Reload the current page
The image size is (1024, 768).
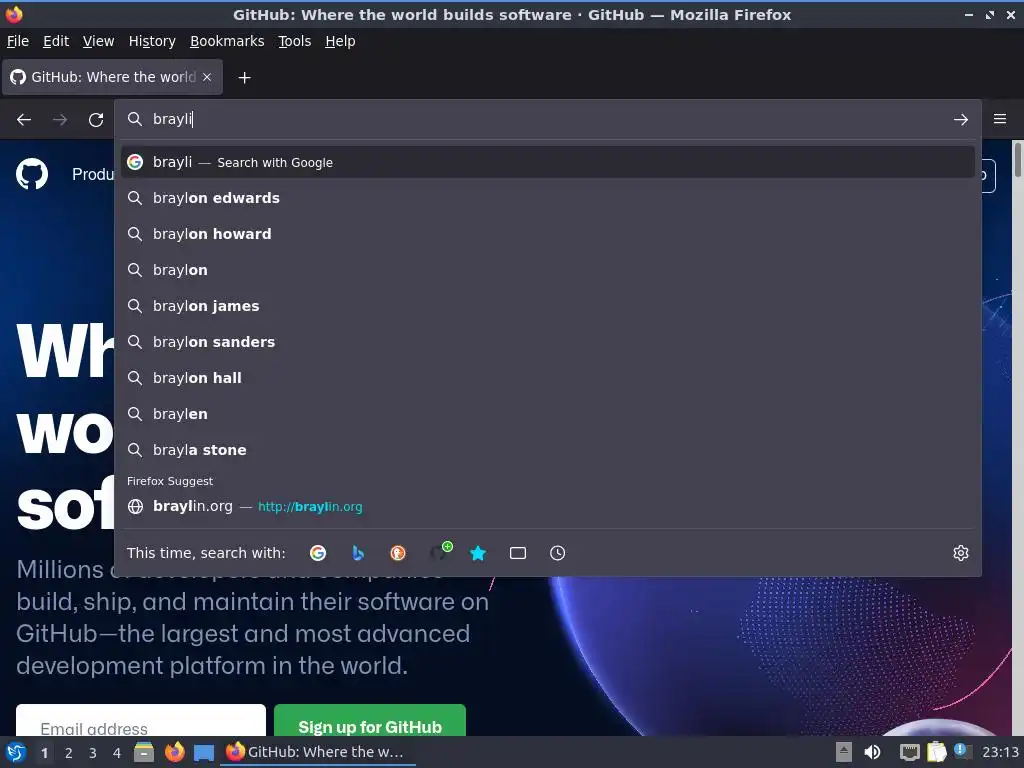pos(96,120)
